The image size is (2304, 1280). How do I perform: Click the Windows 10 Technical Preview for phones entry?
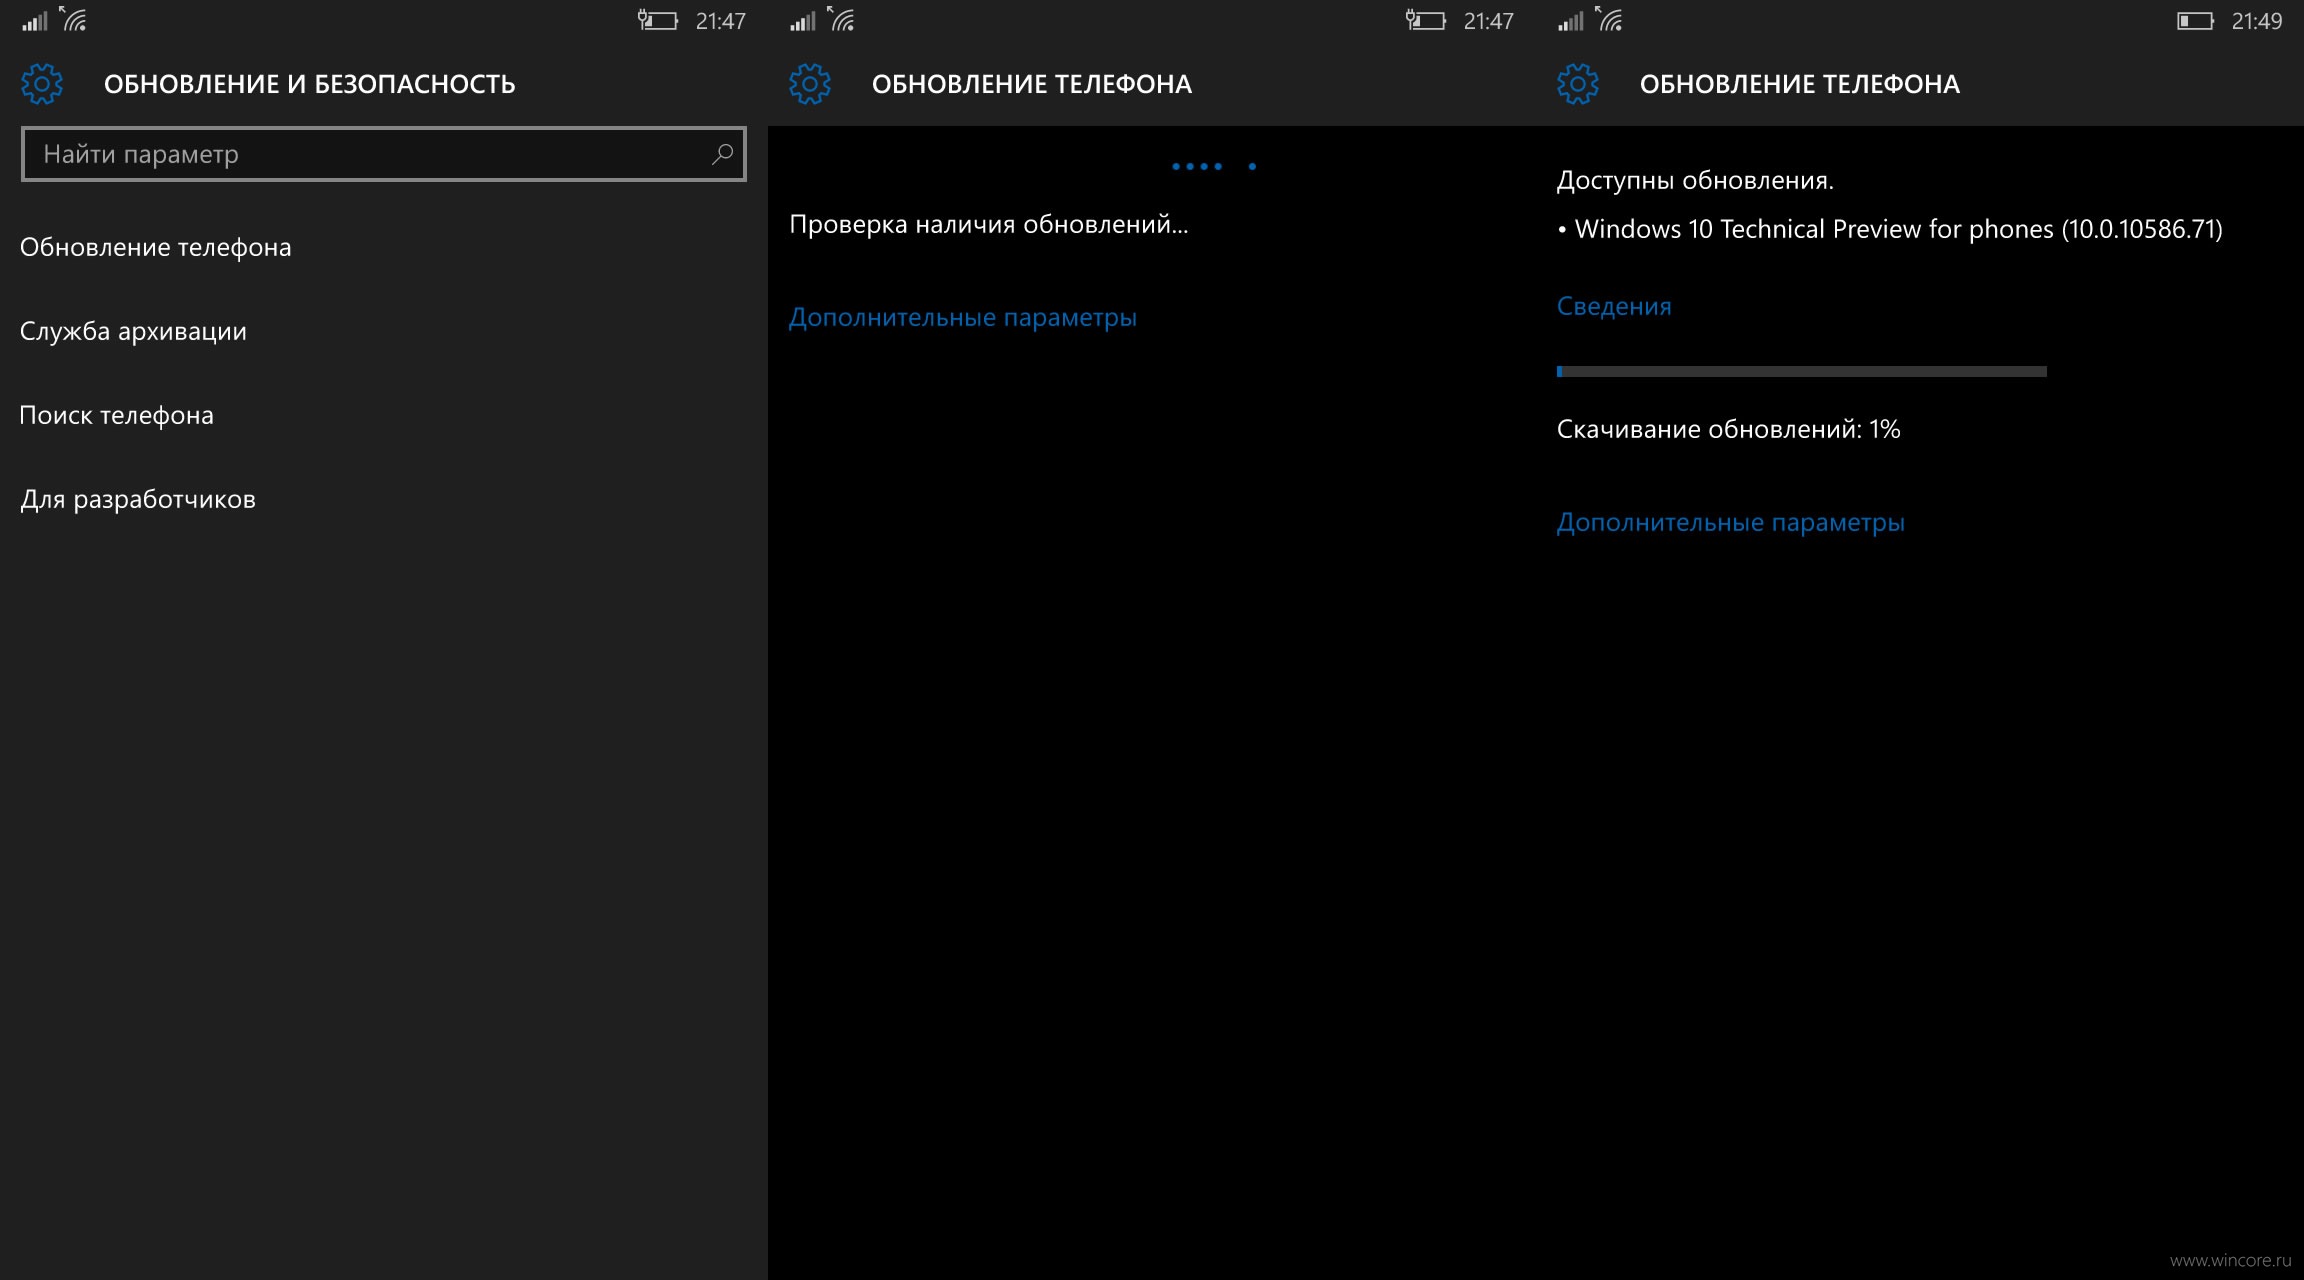pos(1890,229)
